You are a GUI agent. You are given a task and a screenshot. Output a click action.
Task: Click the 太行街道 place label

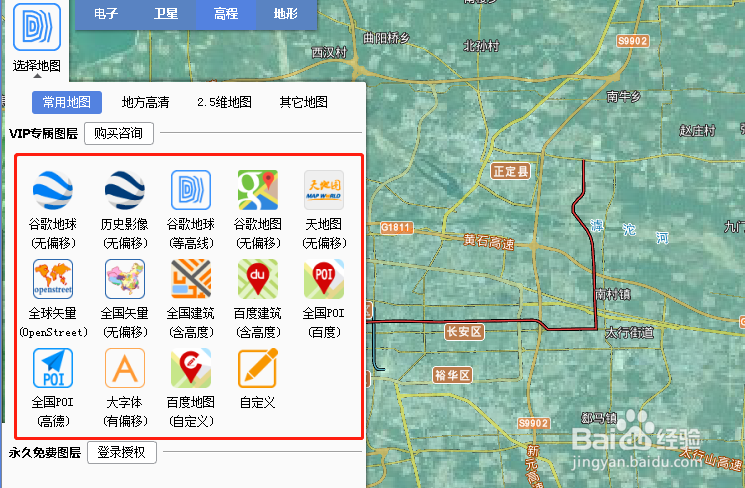pyautogui.click(x=630, y=333)
